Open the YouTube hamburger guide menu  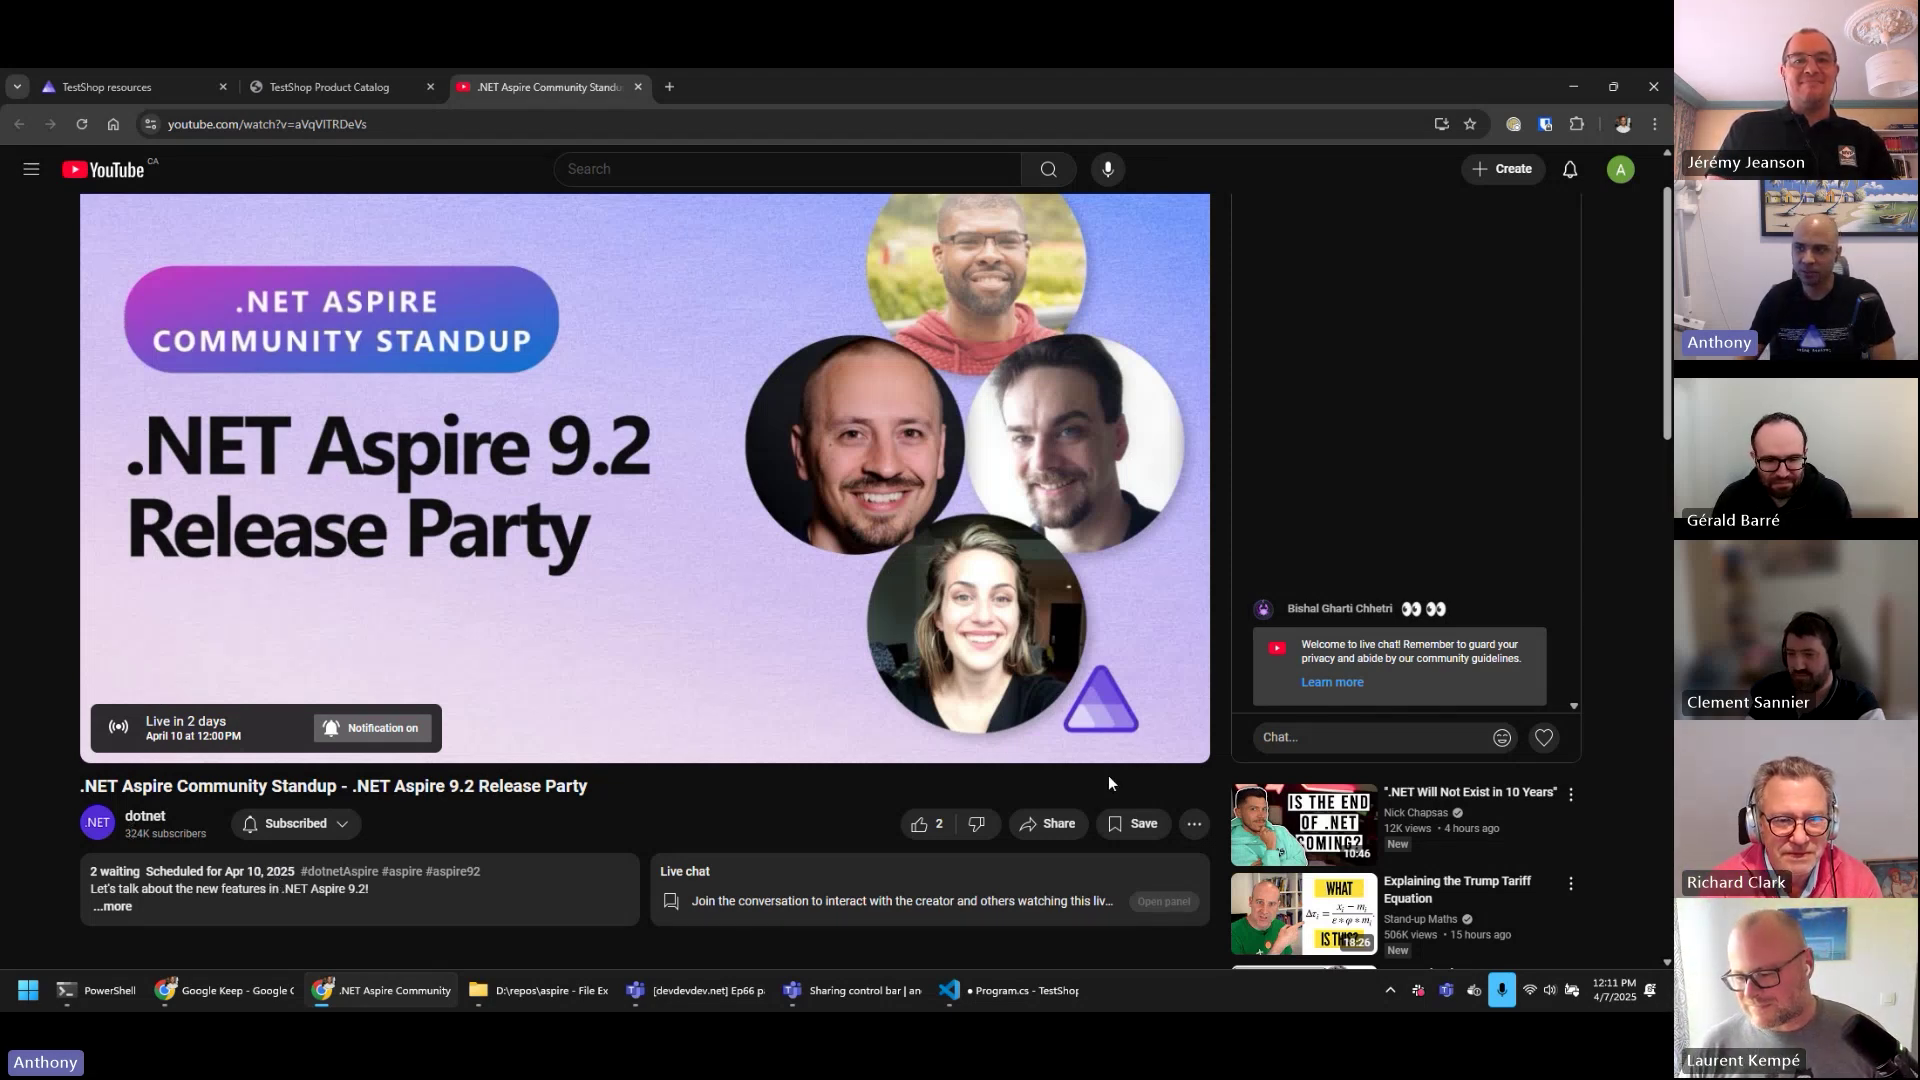(x=31, y=169)
